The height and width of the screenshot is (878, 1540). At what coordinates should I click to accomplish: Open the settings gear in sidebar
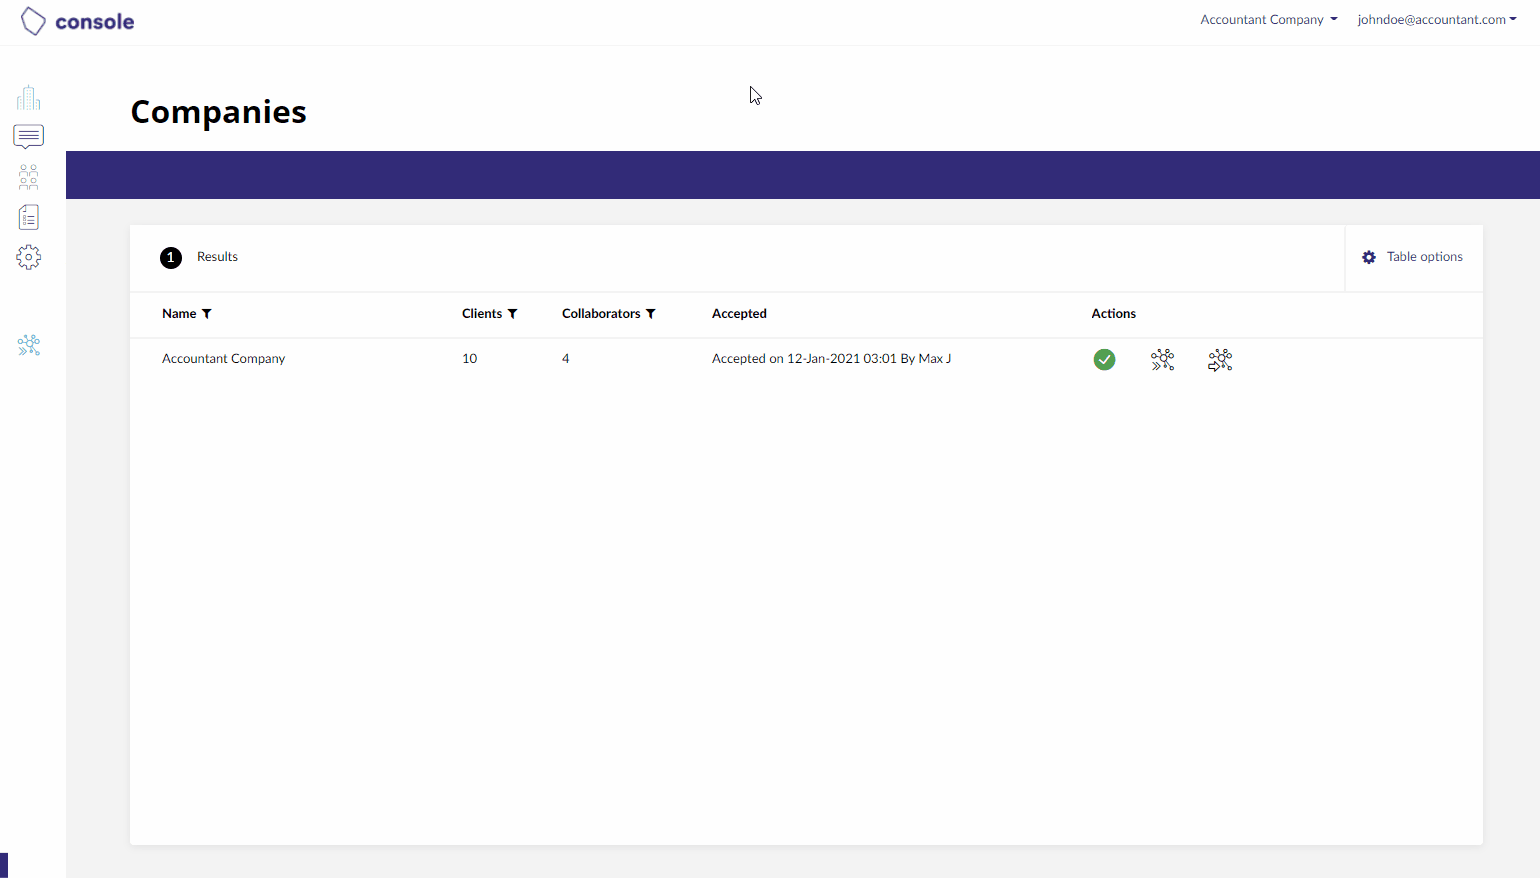pos(28,257)
